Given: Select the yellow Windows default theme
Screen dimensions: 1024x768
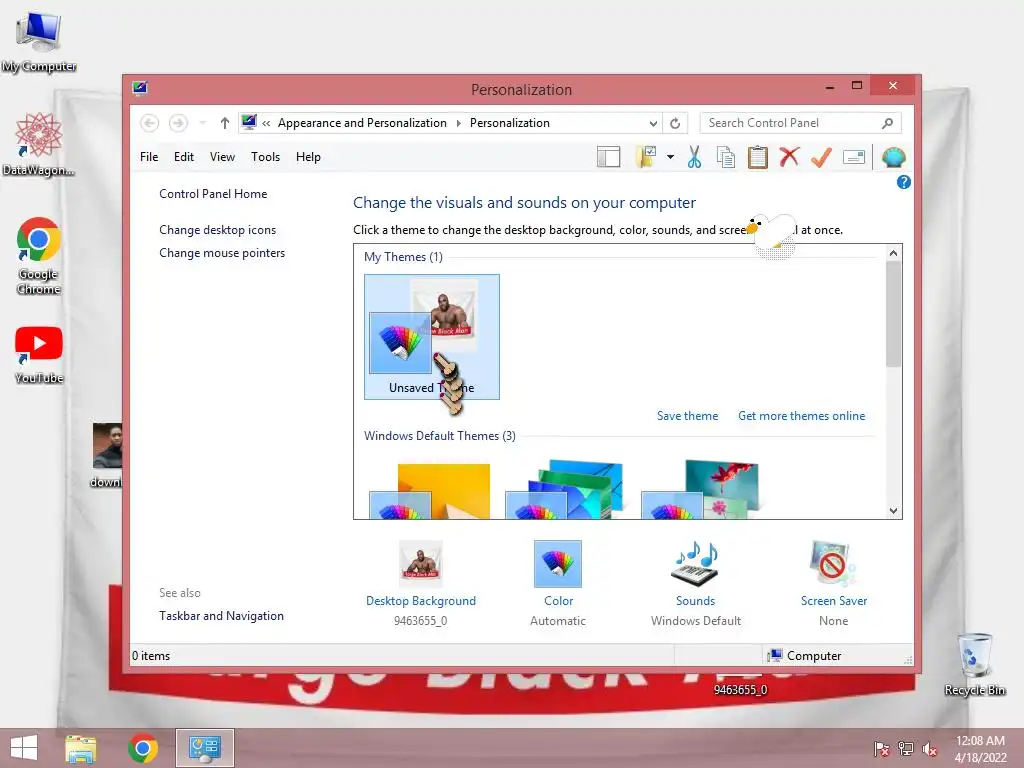Looking at the screenshot, I should (x=430, y=491).
